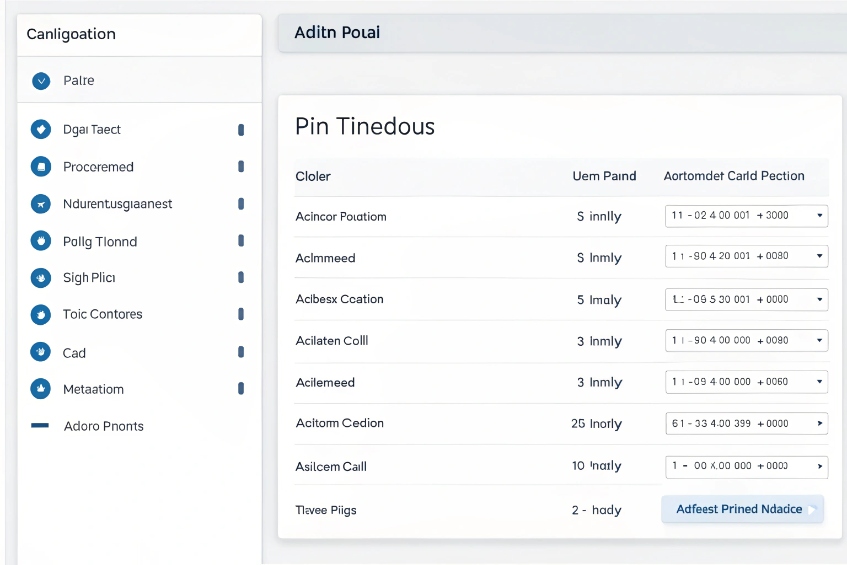847x565 pixels.
Task: Click the Acibesx Ccation row name
Action: 339,299
